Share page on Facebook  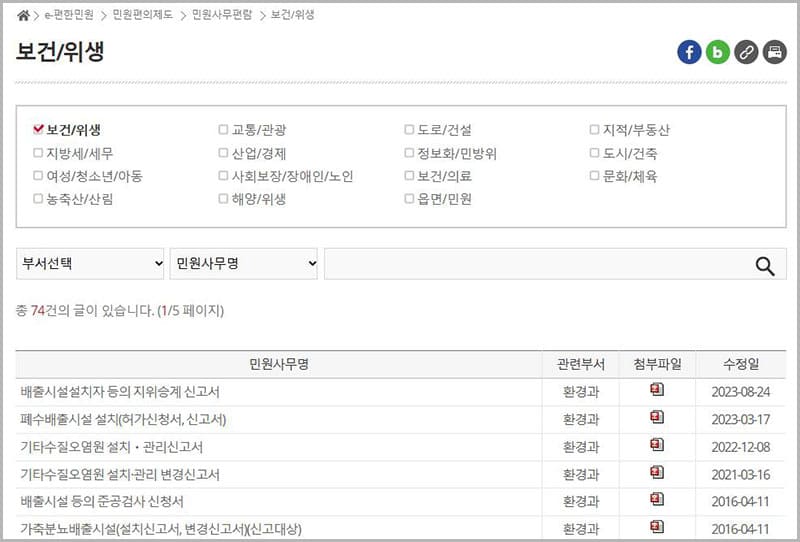[689, 52]
